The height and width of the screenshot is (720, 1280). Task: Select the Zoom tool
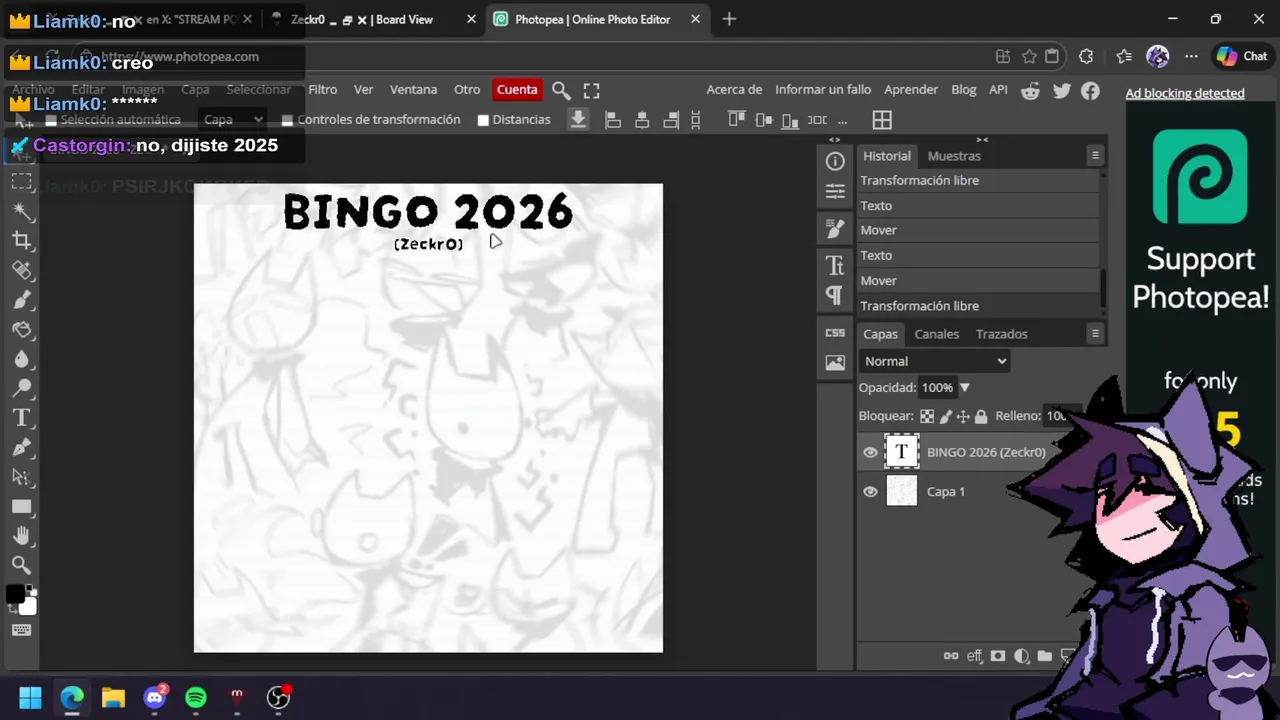pos(21,565)
